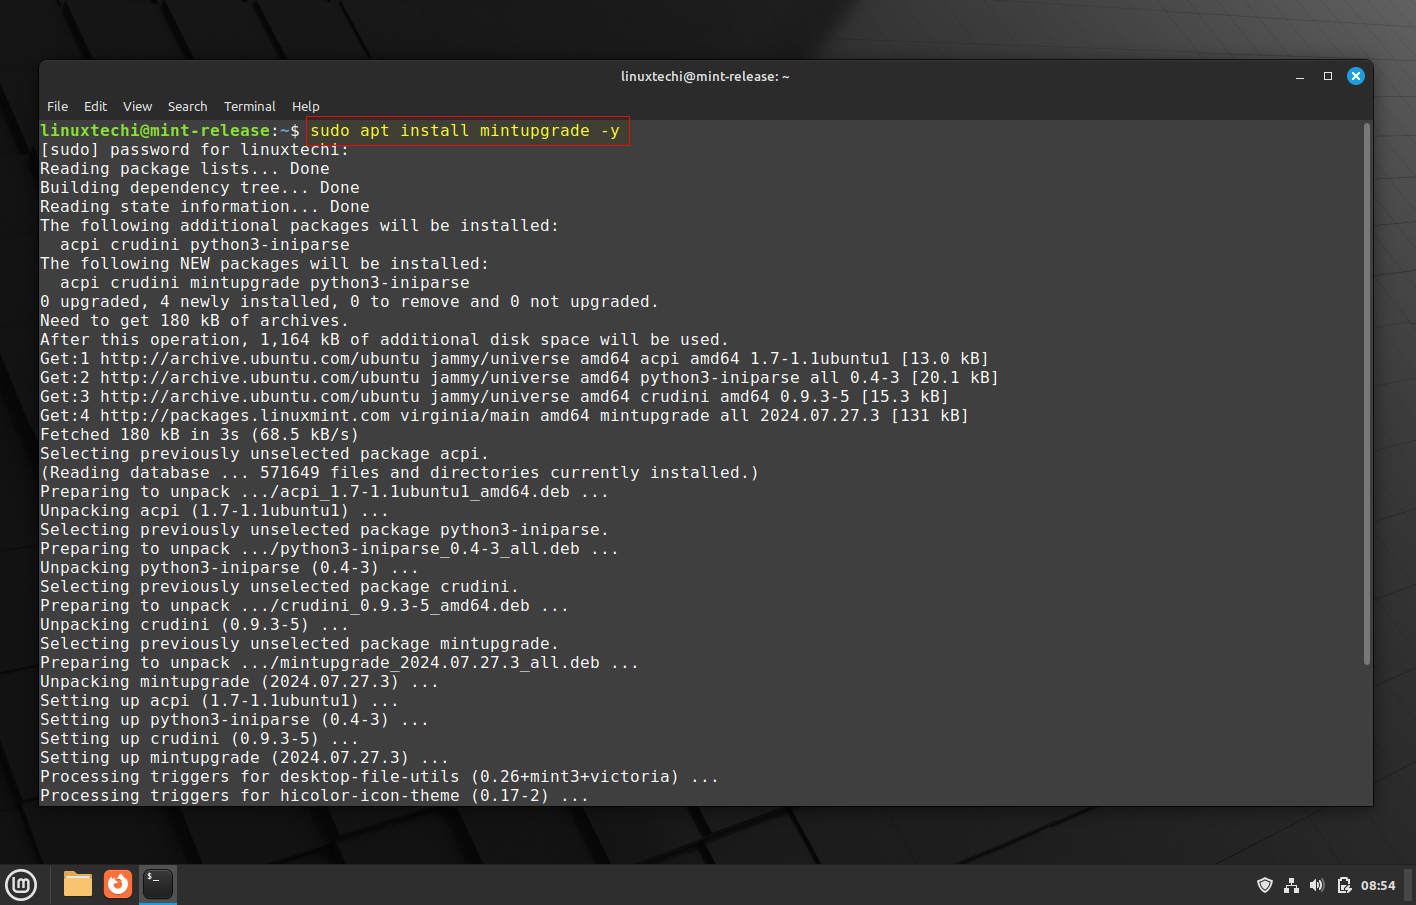1416x905 pixels.
Task: Click 'Selecting previously unselected package acpi.'
Action: click(x=265, y=454)
